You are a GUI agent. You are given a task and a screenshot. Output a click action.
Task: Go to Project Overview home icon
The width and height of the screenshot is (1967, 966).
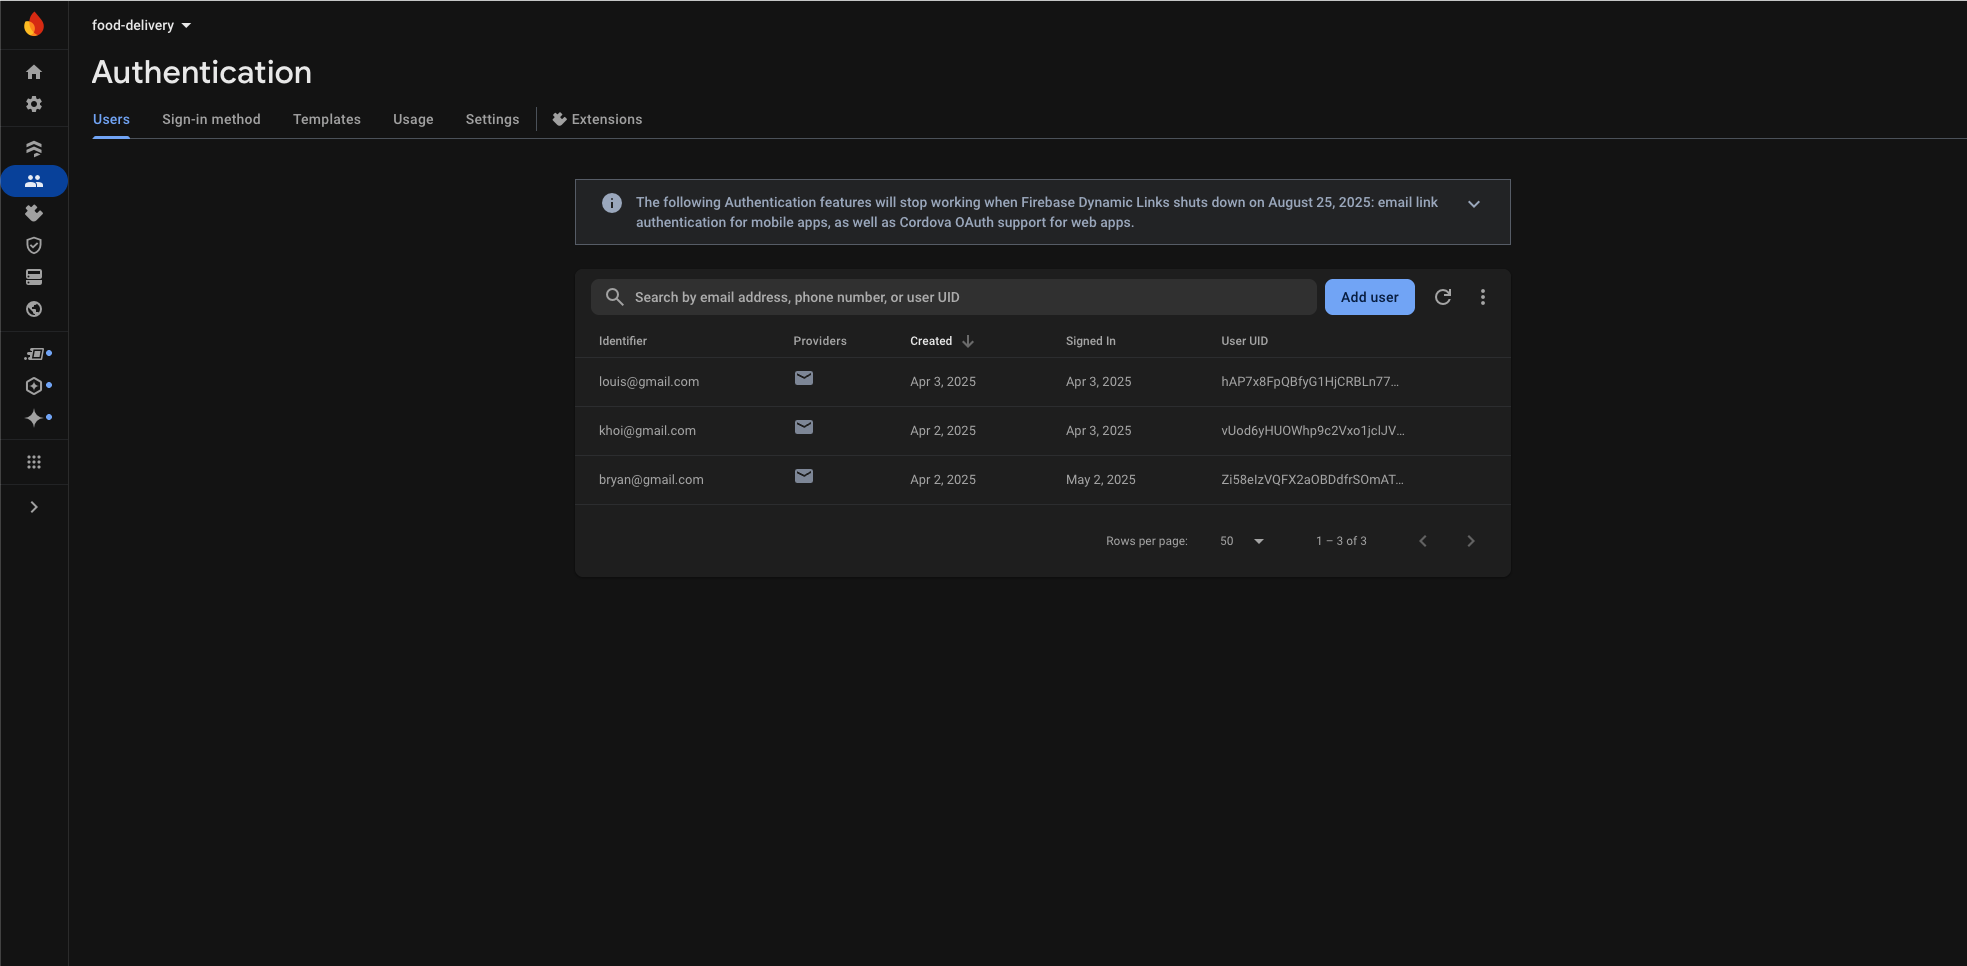(34, 72)
